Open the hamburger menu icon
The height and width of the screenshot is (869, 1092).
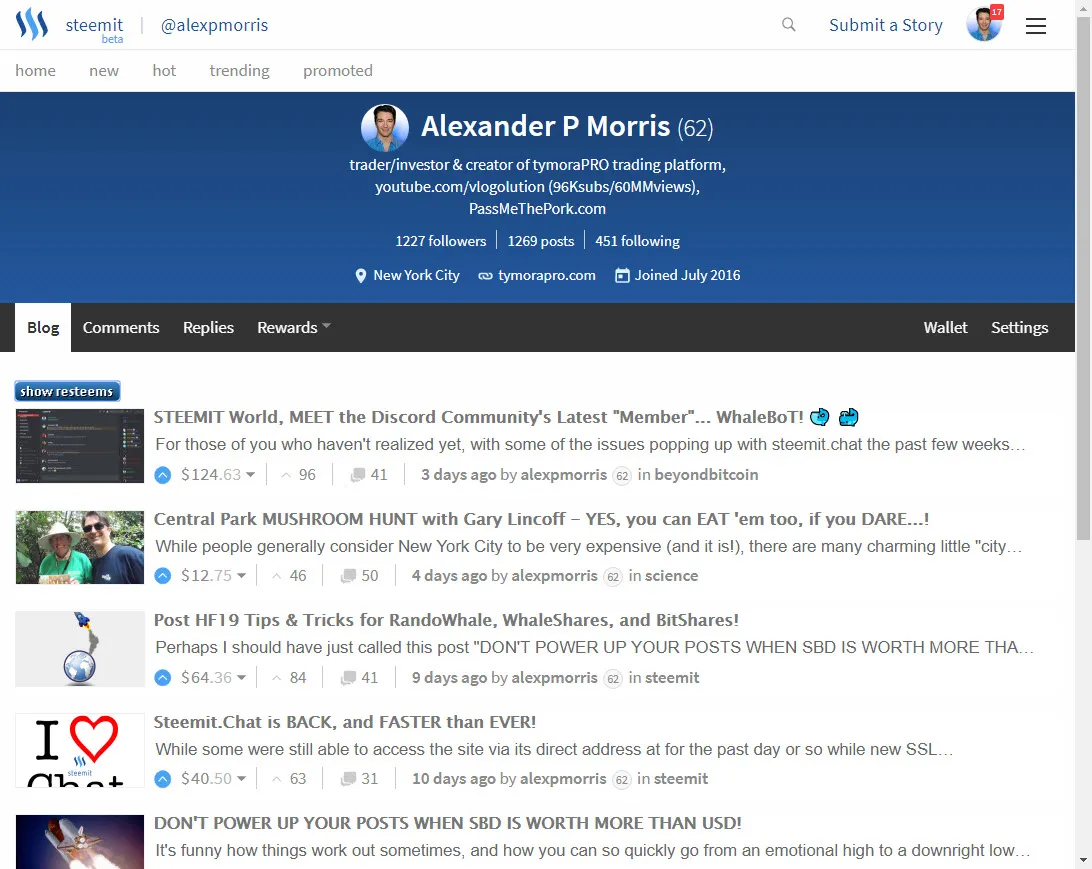click(1036, 26)
